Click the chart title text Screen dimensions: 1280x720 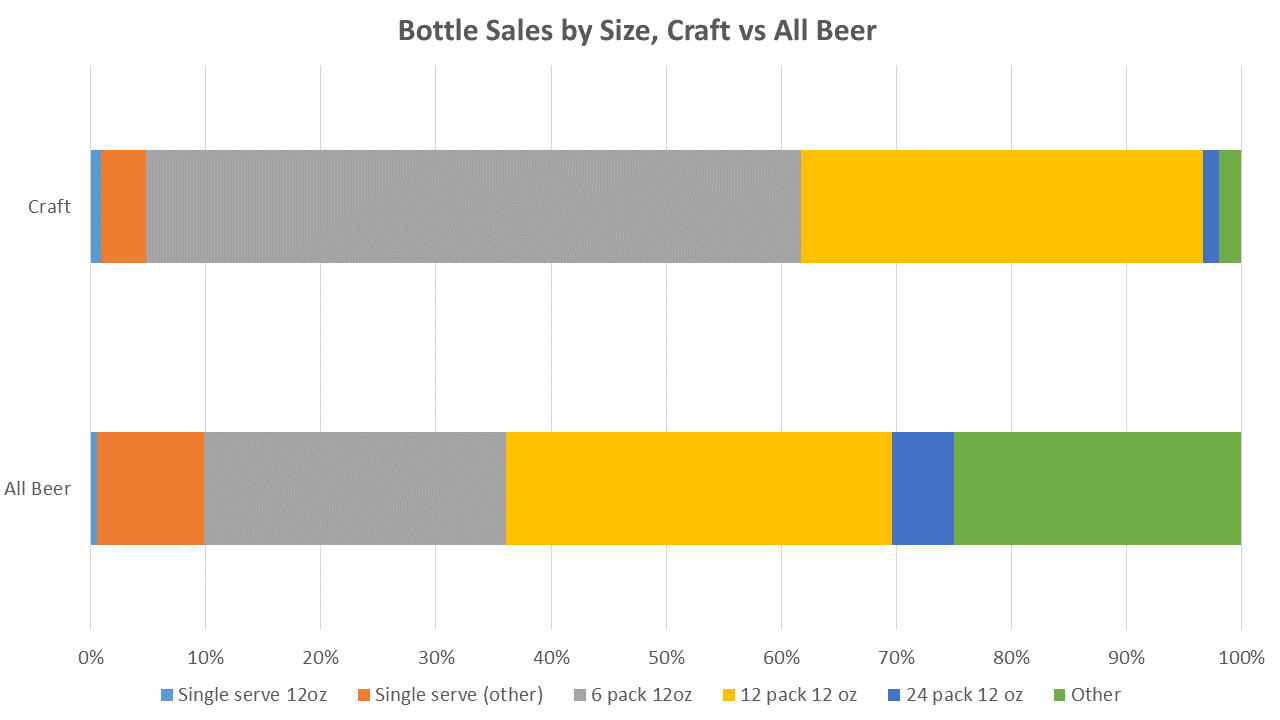[x=637, y=30]
